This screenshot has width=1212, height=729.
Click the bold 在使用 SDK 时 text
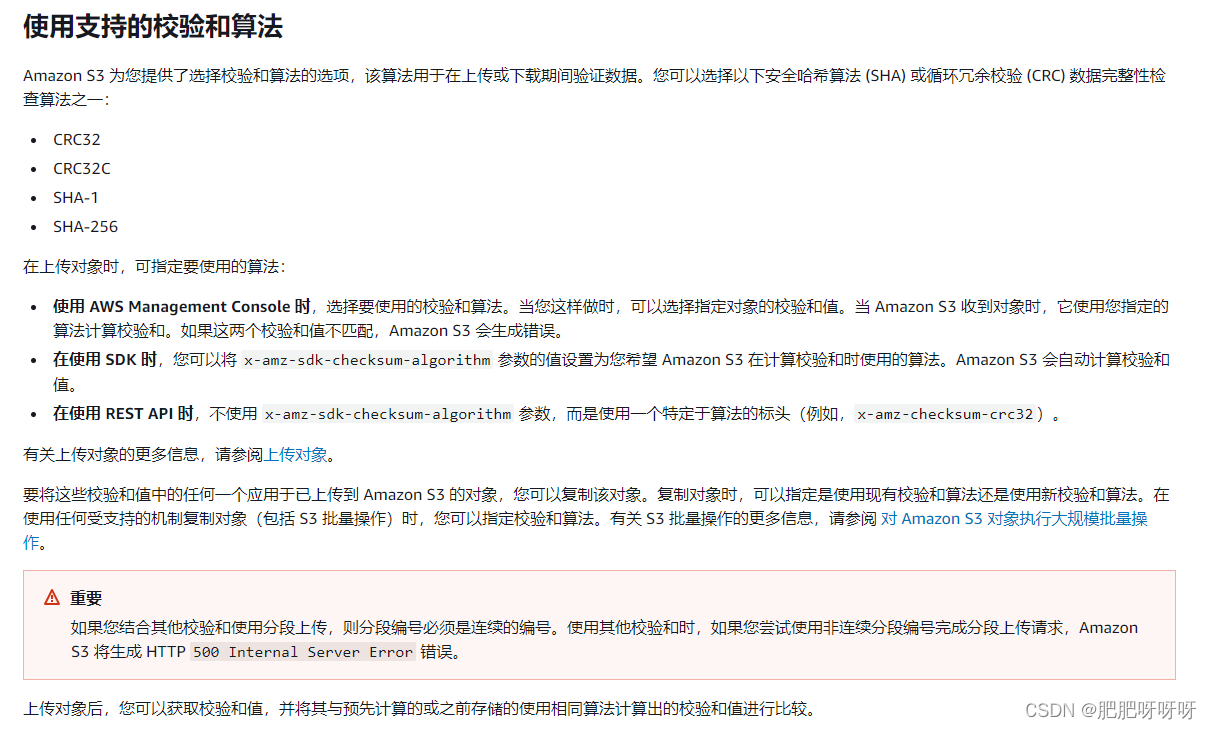[x=105, y=360]
